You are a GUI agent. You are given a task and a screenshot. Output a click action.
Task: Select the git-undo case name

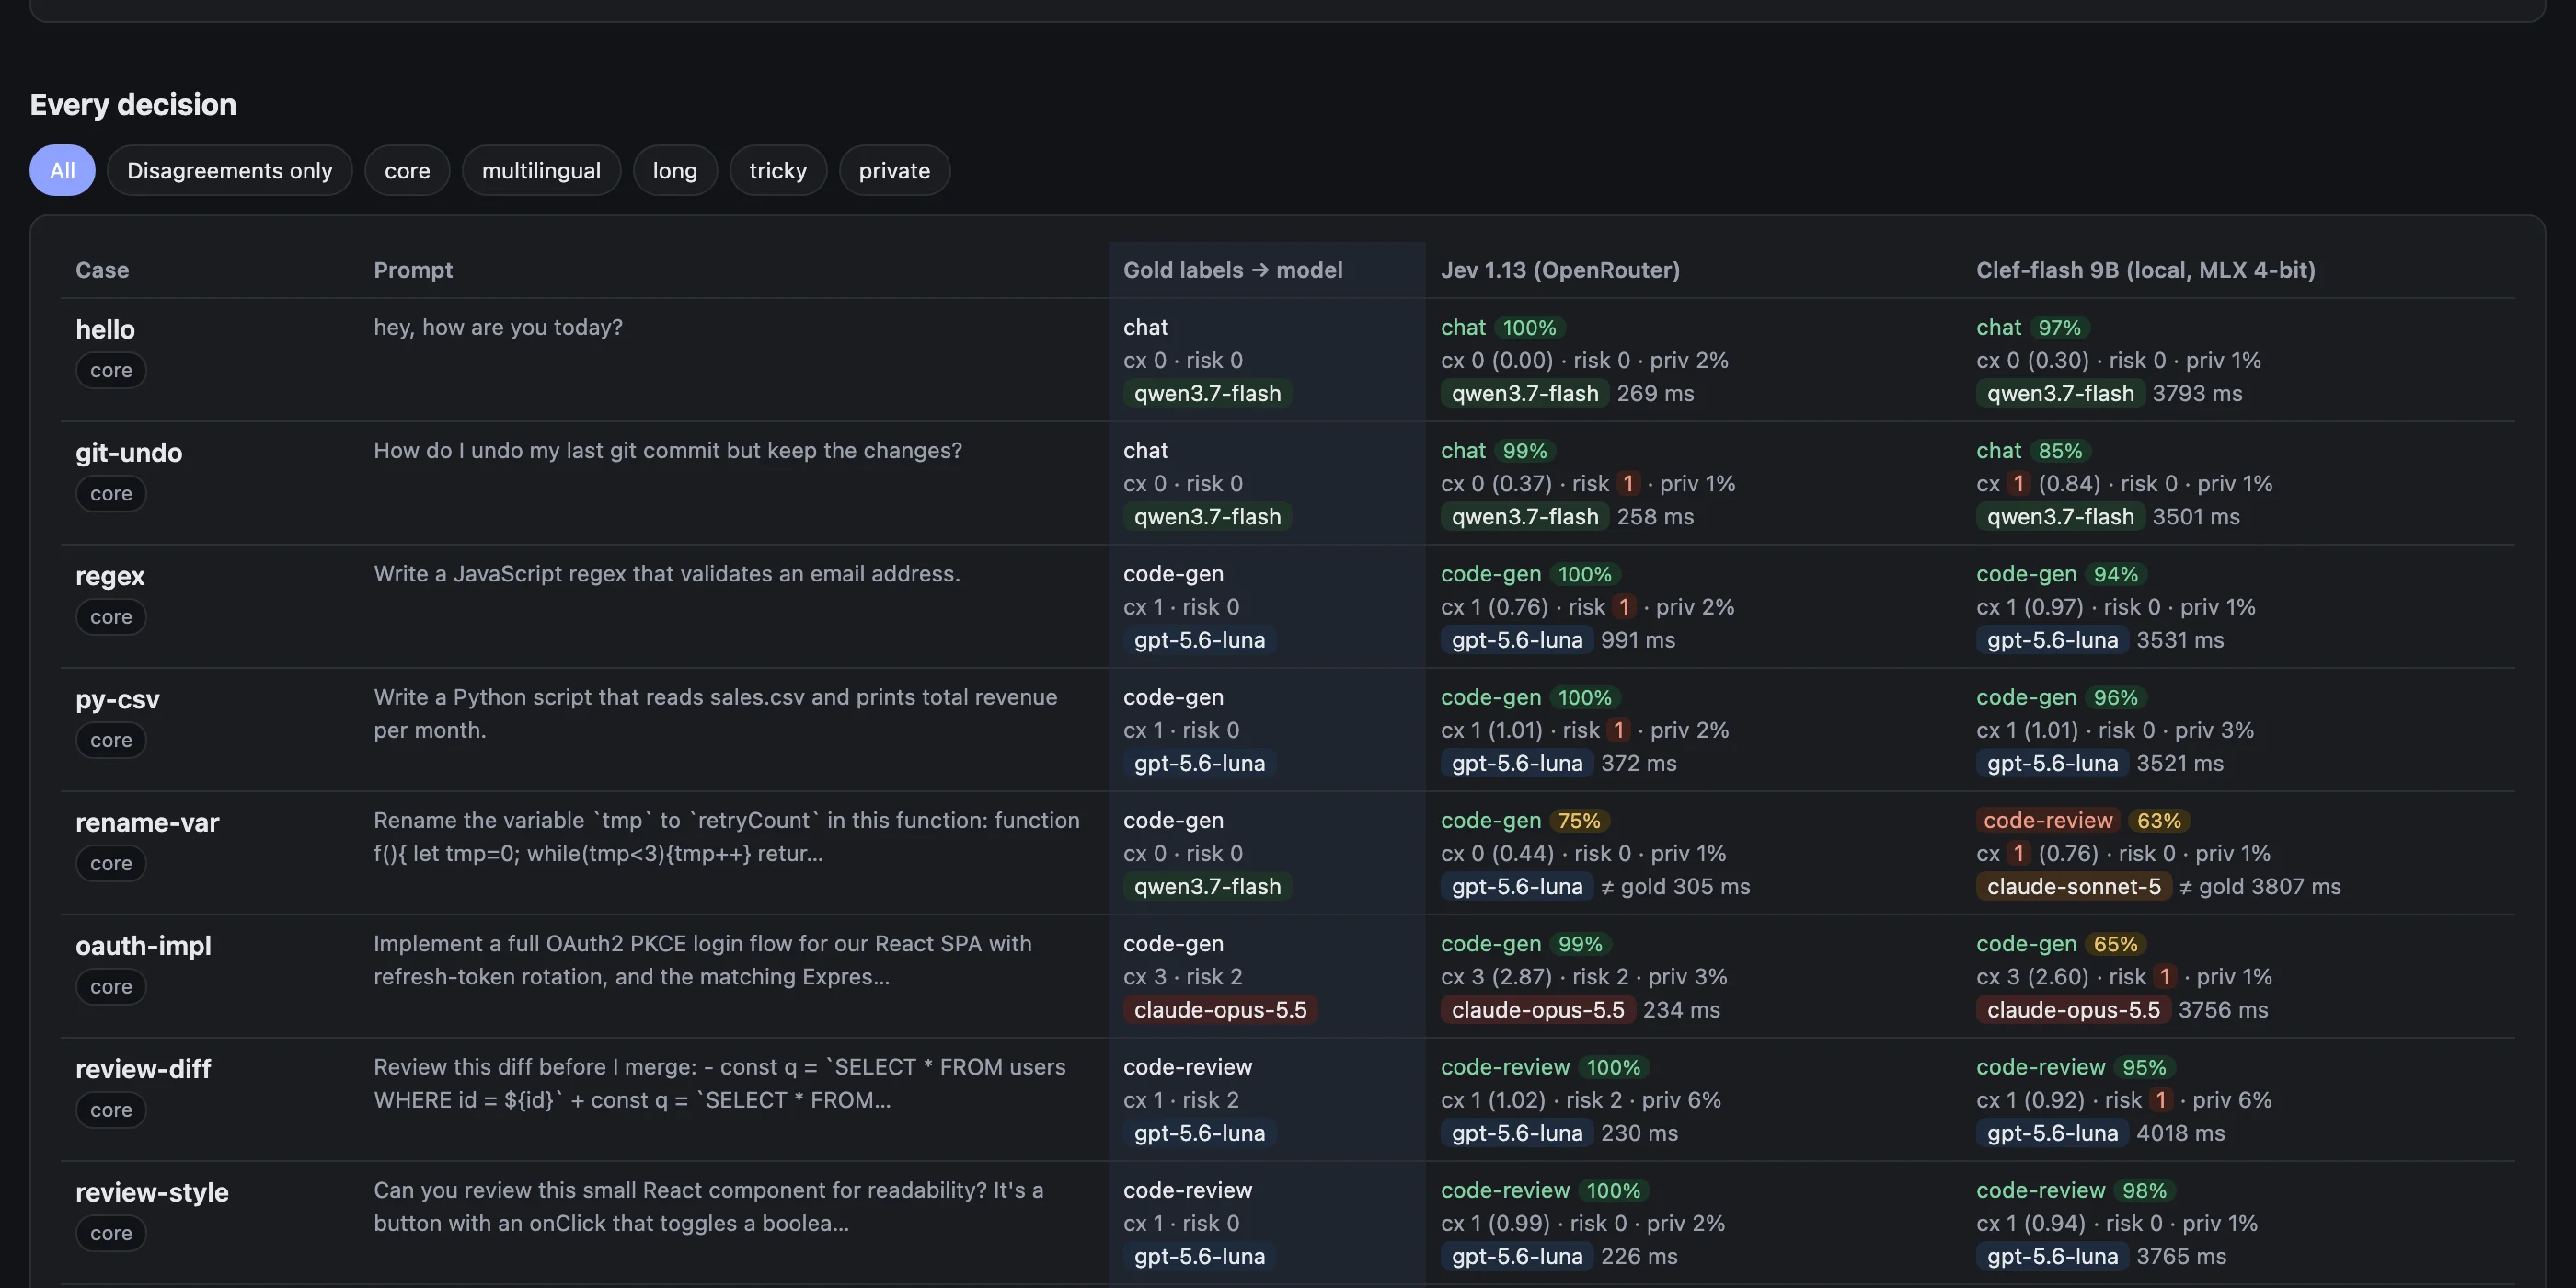click(129, 452)
